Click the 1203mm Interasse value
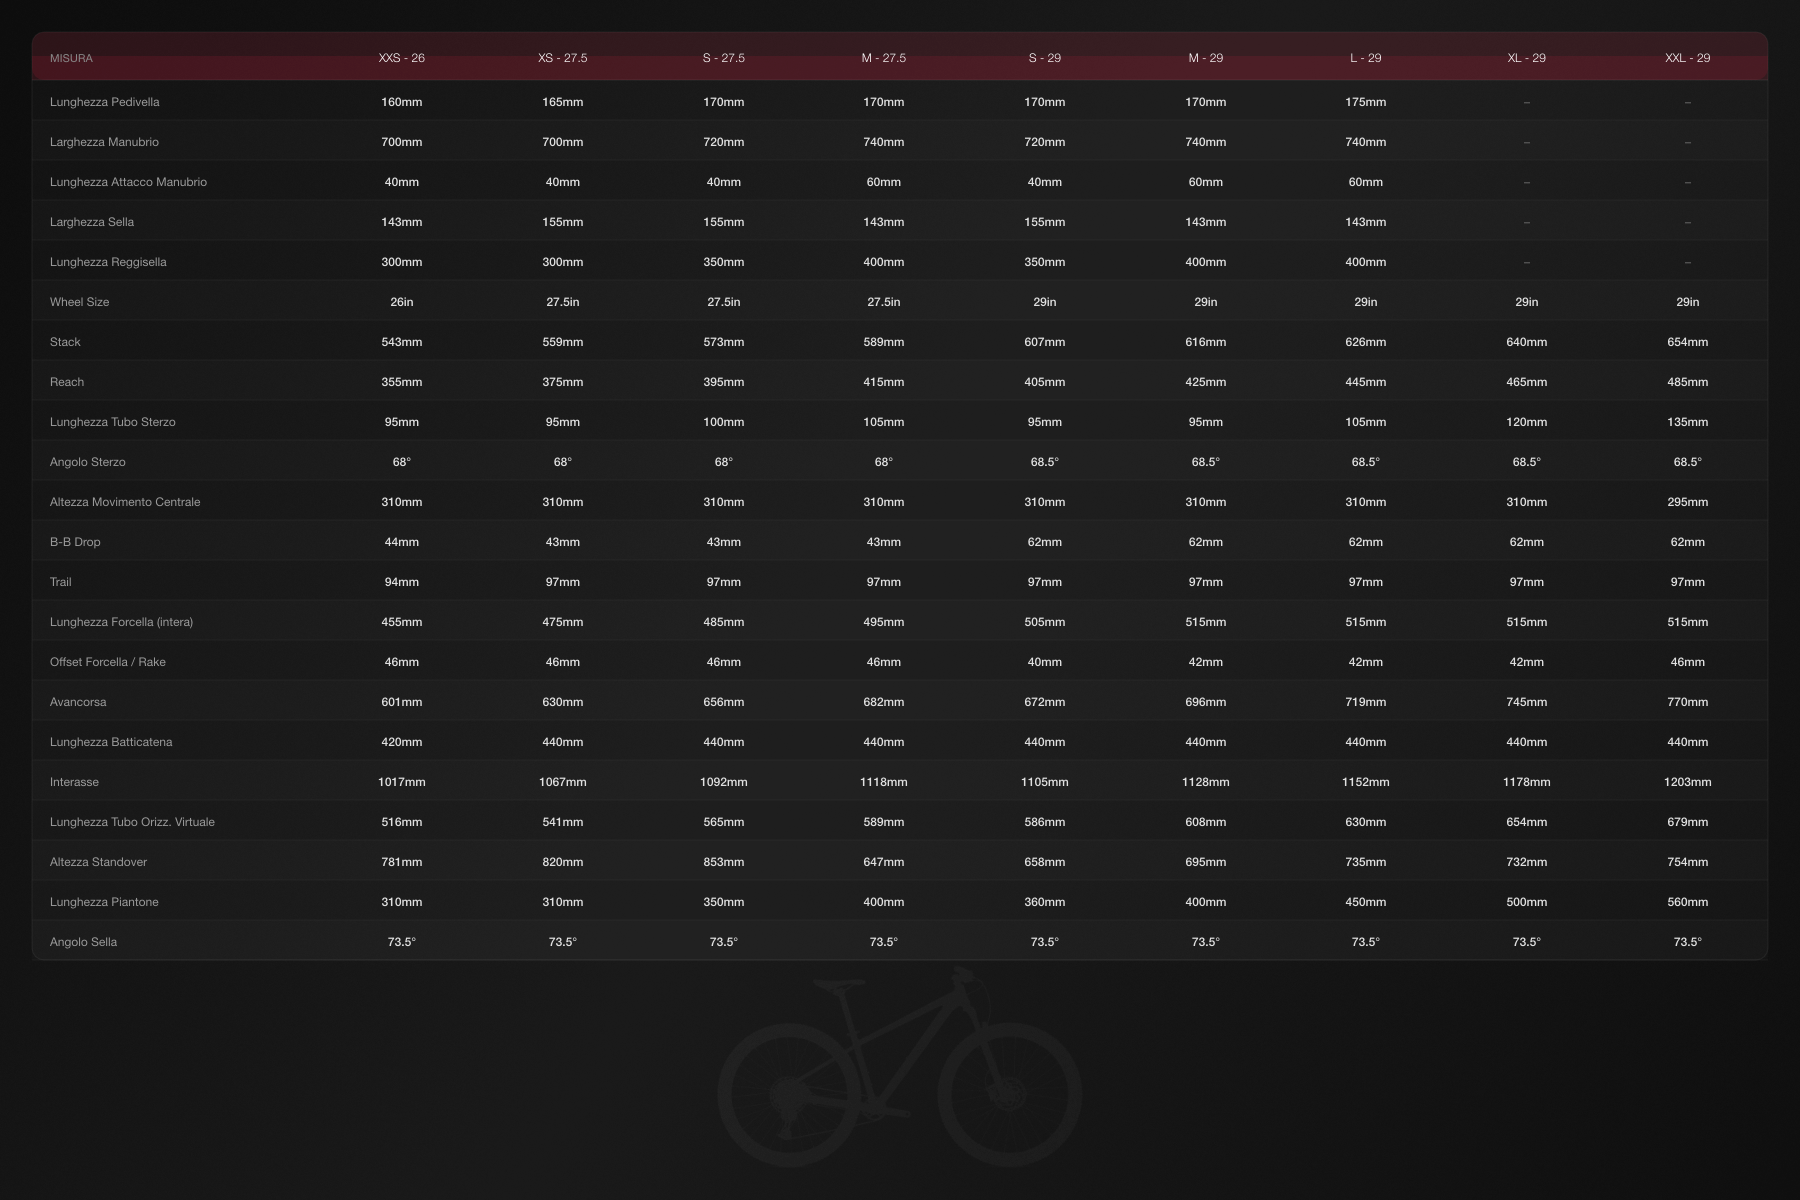Screen dimensions: 1800x1200 [x=1687, y=782]
